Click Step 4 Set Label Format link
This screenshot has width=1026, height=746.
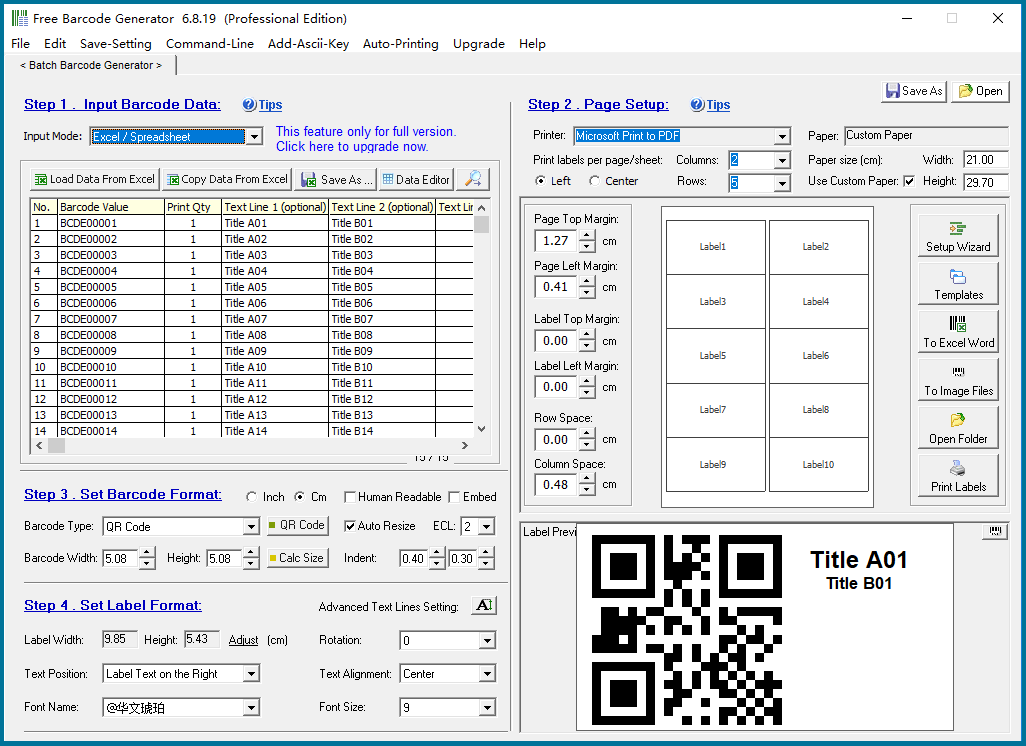[x=113, y=605]
